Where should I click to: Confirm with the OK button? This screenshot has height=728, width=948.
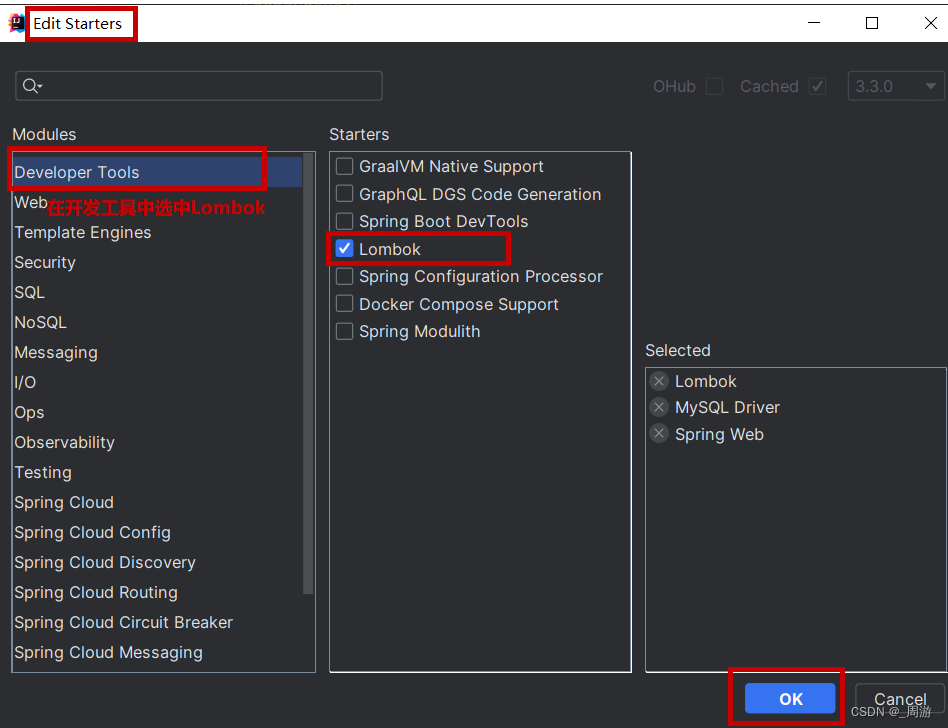pos(790,699)
